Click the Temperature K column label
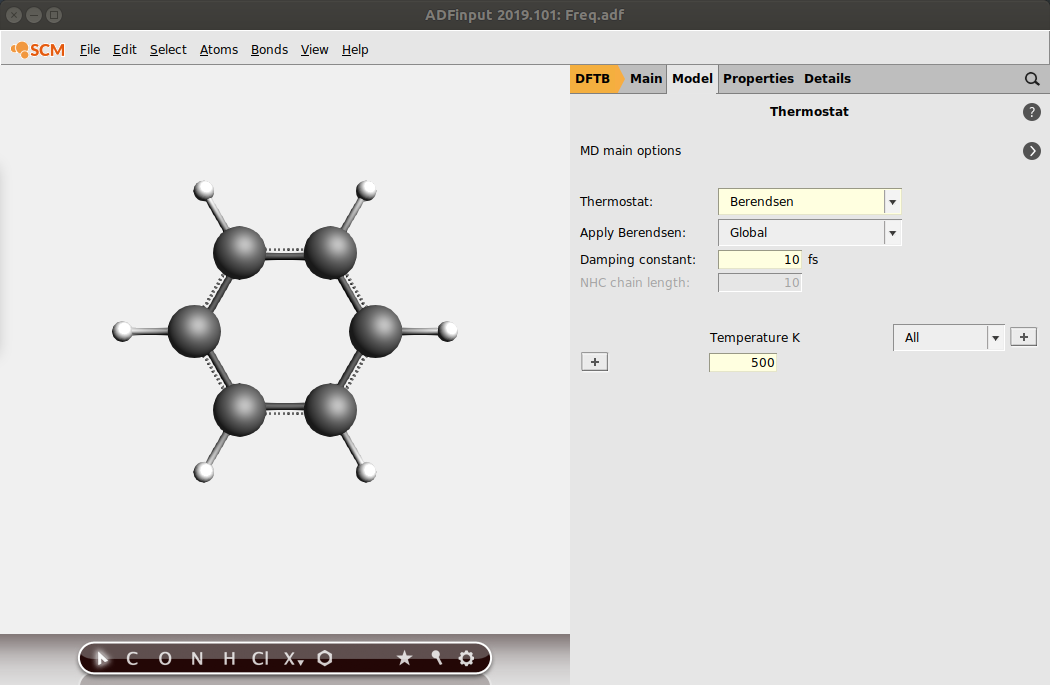The height and width of the screenshot is (685, 1050). coord(755,337)
